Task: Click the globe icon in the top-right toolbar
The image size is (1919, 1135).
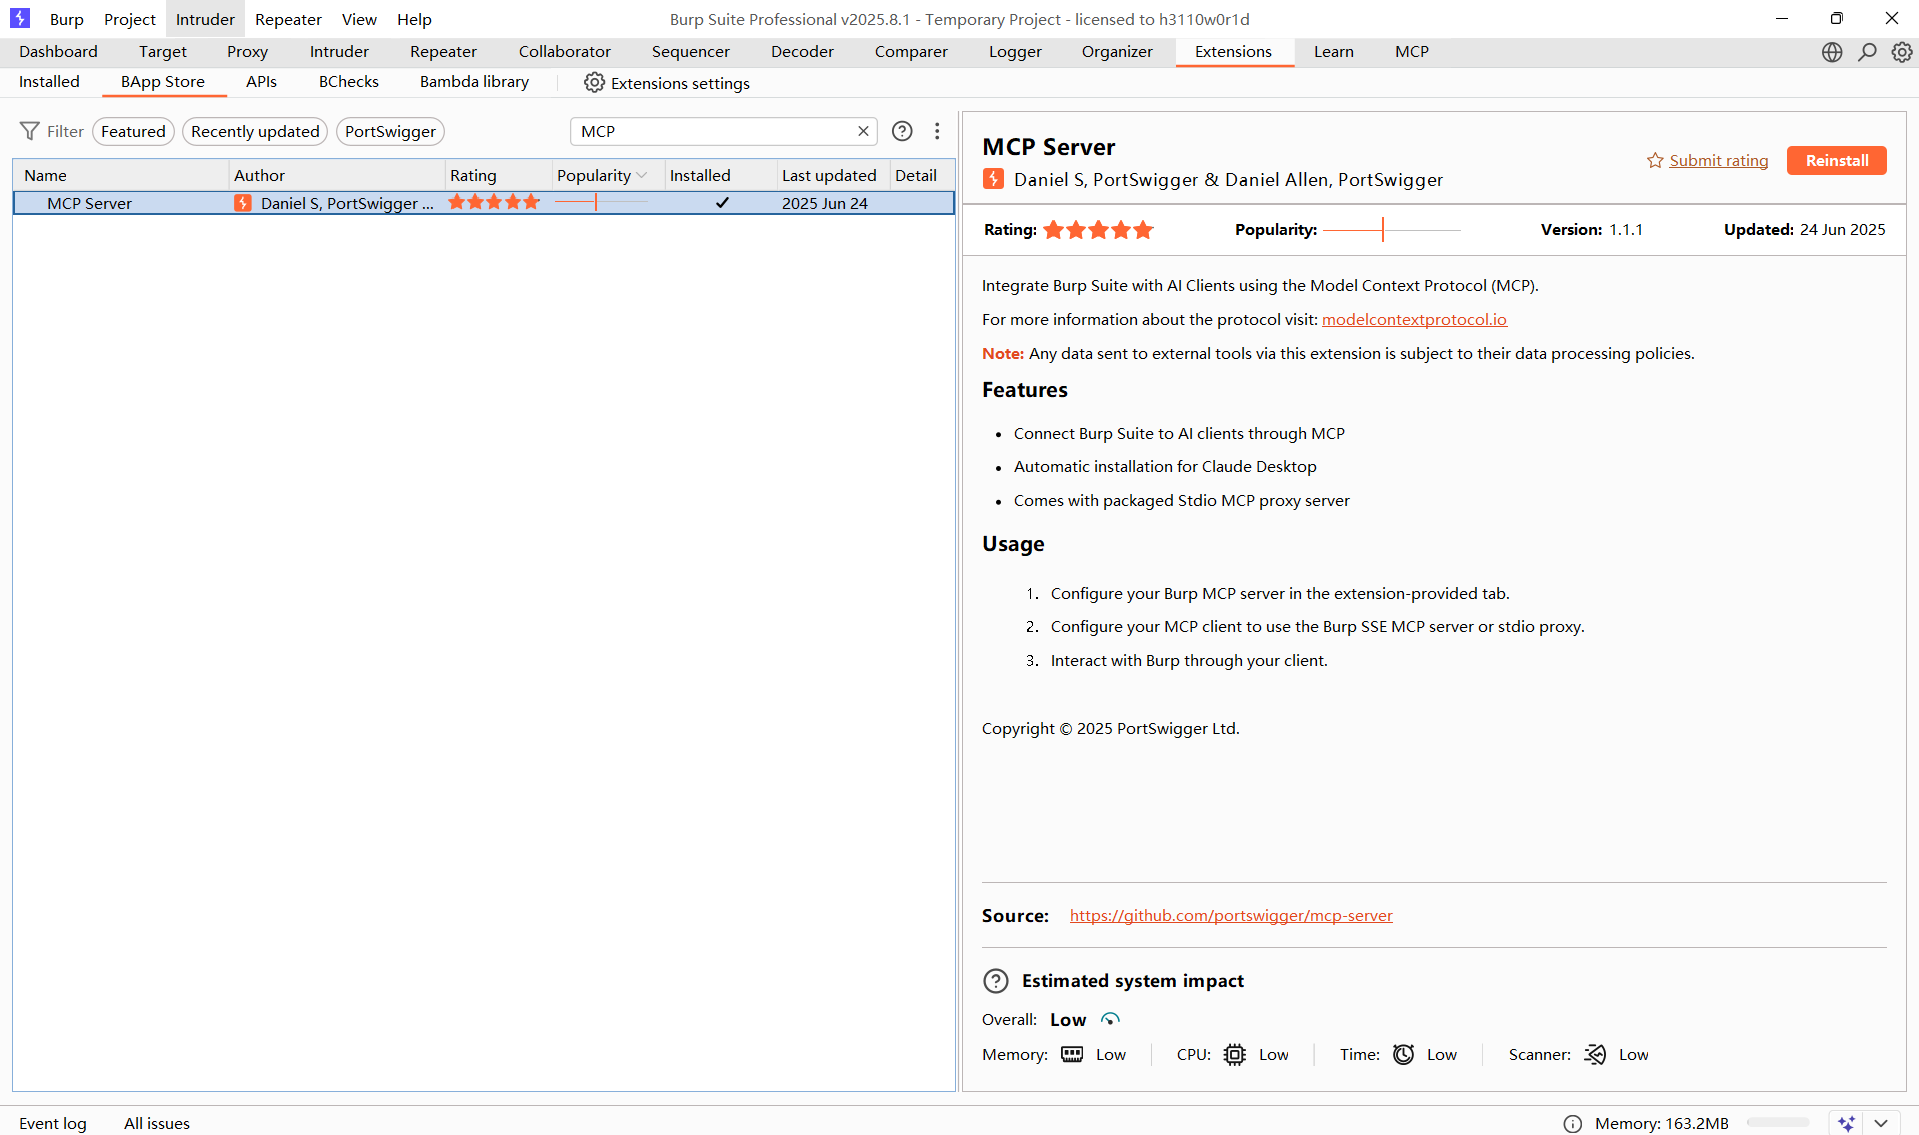Action: [x=1831, y=52]
